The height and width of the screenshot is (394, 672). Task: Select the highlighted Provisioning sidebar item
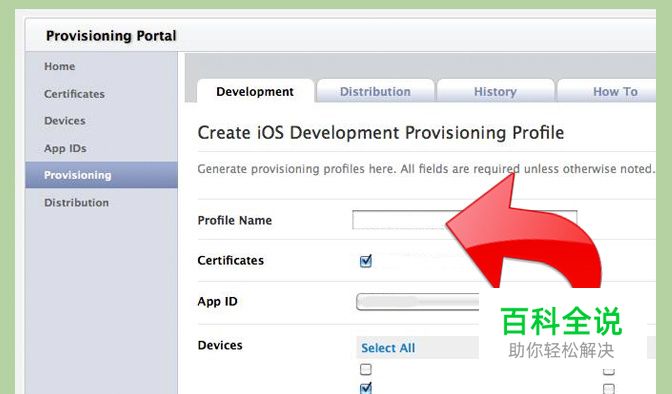[x=101, y=175]
